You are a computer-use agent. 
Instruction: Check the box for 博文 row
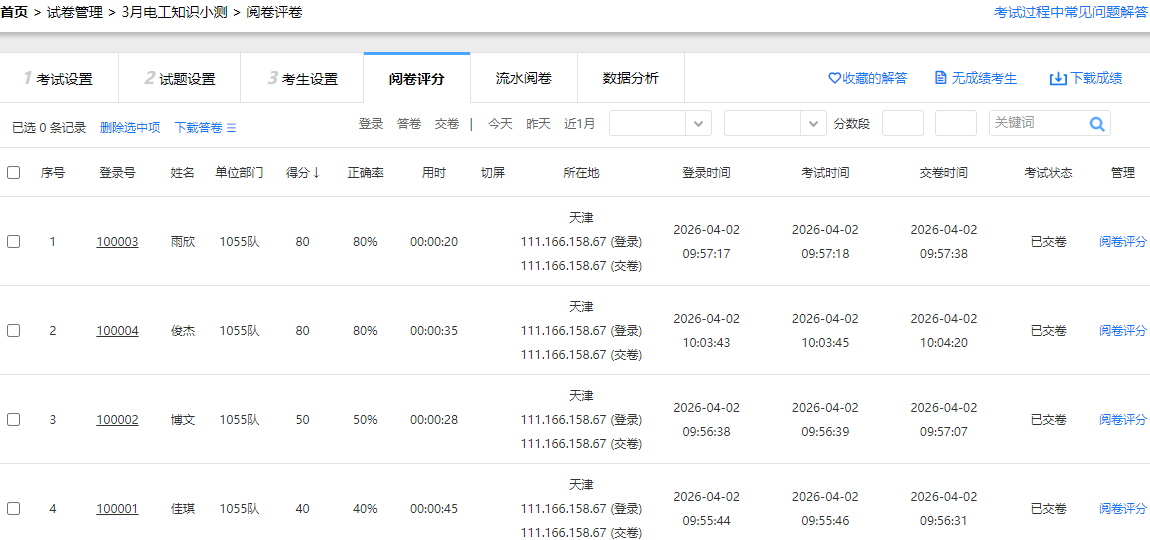tap(13, 420)
